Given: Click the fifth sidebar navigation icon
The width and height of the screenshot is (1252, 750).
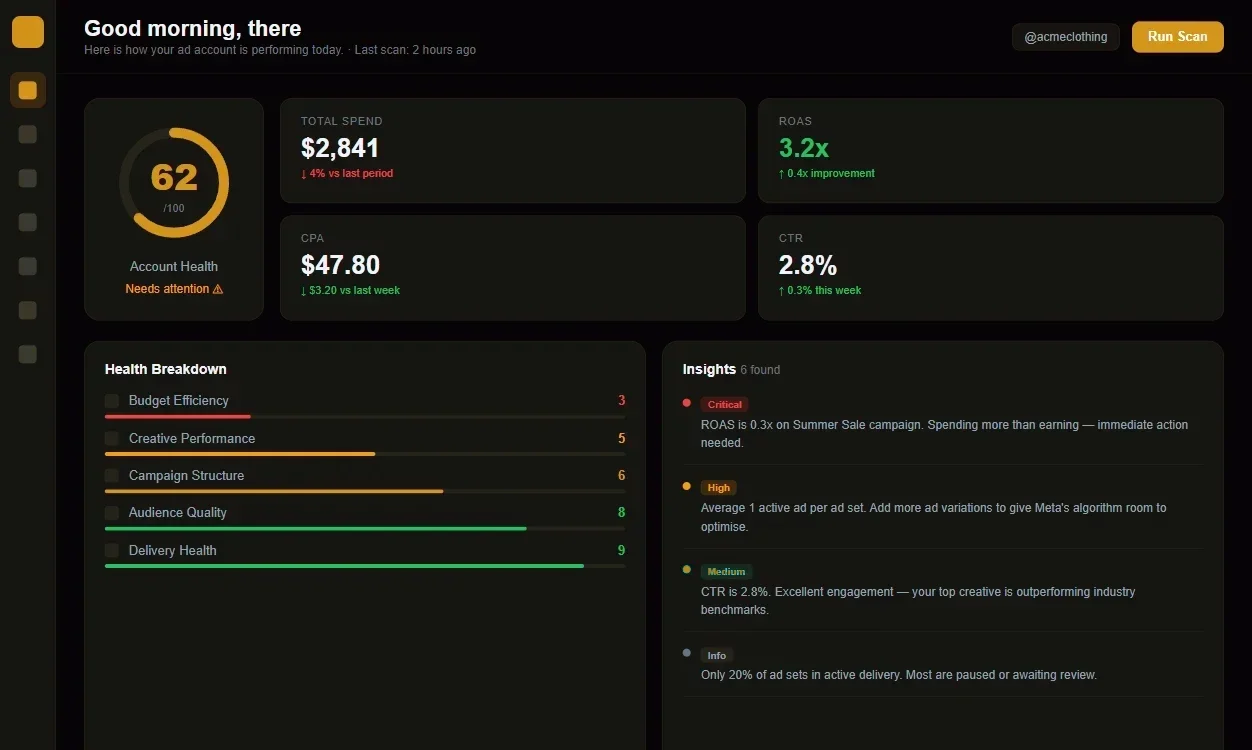Looking at the screenshot, I should coord(27,266).
